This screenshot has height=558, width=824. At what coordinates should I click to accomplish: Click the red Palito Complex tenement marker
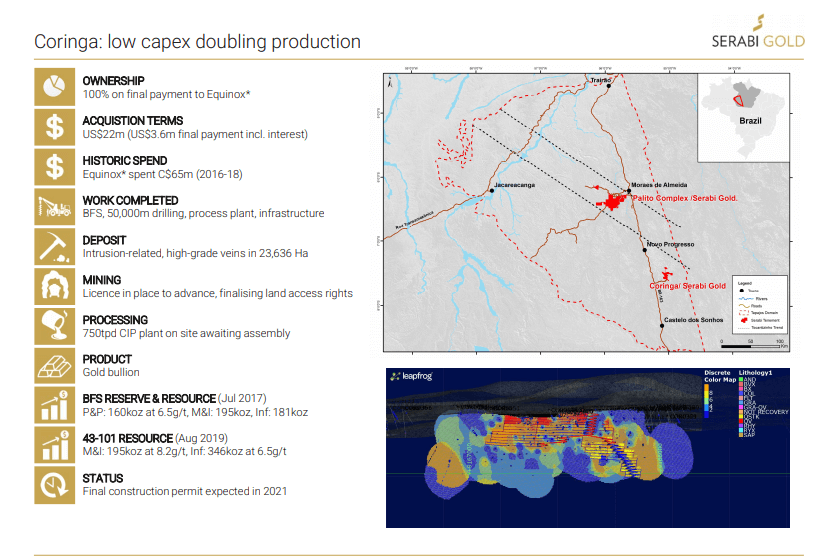click(x=612, y=201)
